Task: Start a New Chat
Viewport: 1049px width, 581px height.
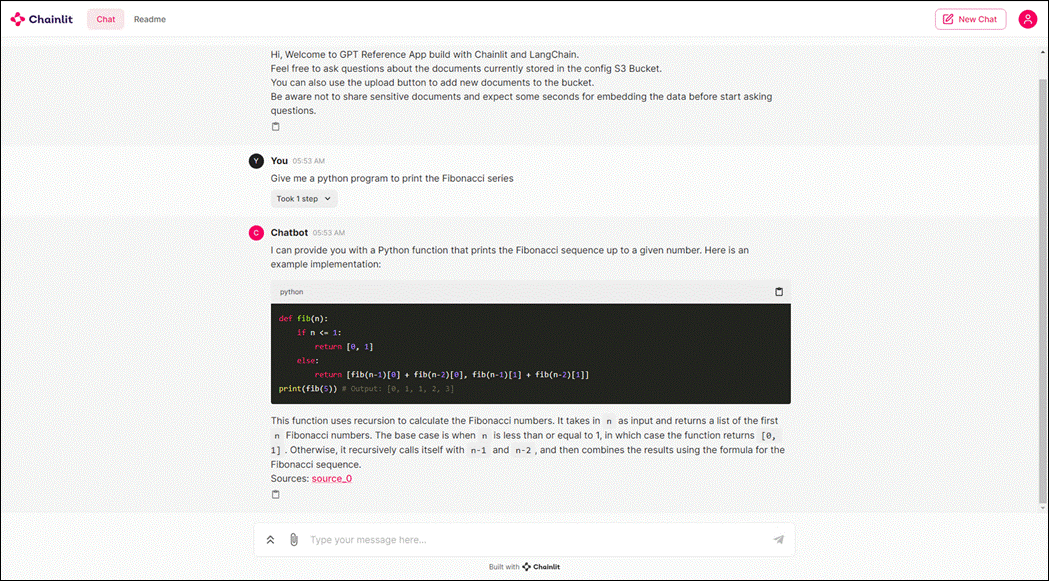Action: click(970, 19)
